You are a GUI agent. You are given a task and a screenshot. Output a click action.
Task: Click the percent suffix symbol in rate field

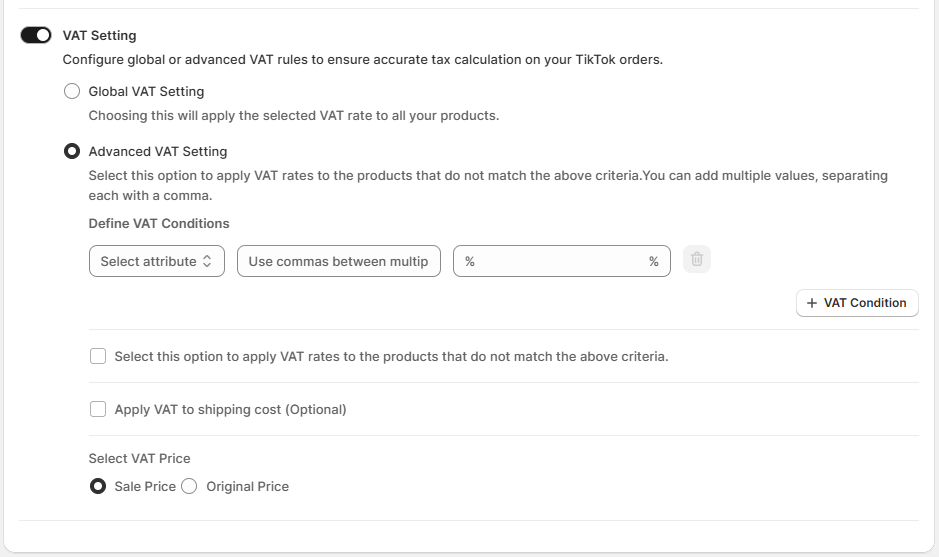click(x=653, y=261)
